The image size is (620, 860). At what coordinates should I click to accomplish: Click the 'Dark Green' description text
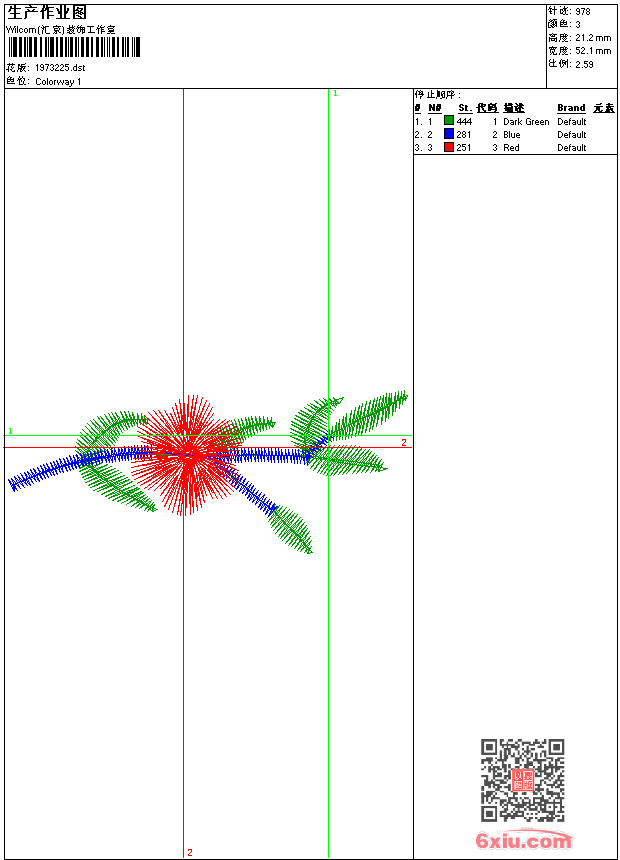(x=526, y=122)
